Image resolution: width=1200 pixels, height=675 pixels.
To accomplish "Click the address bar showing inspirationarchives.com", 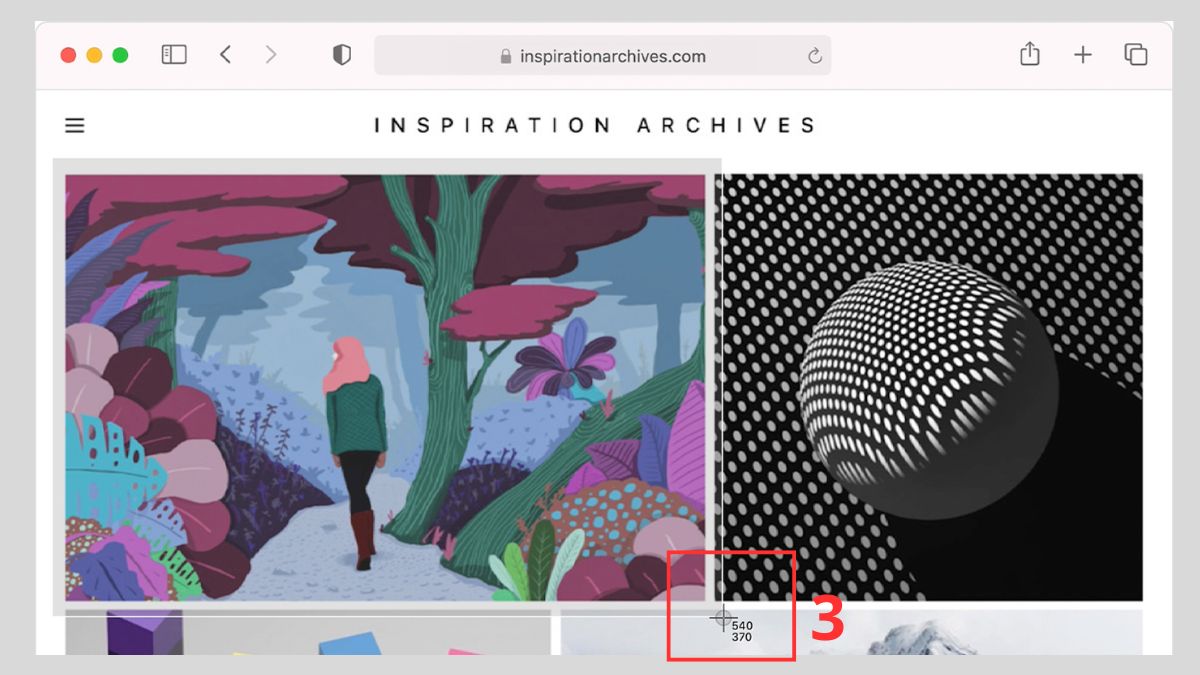I will coord(603,56).
